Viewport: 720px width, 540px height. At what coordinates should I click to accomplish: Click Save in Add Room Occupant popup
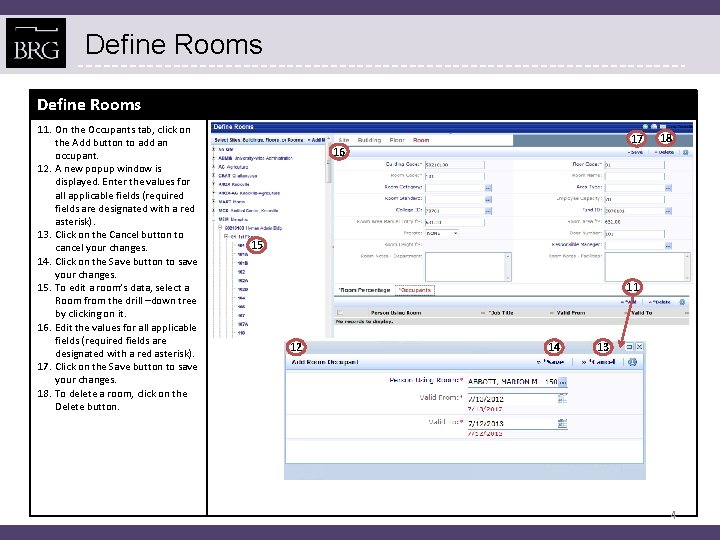coord(551,362)
